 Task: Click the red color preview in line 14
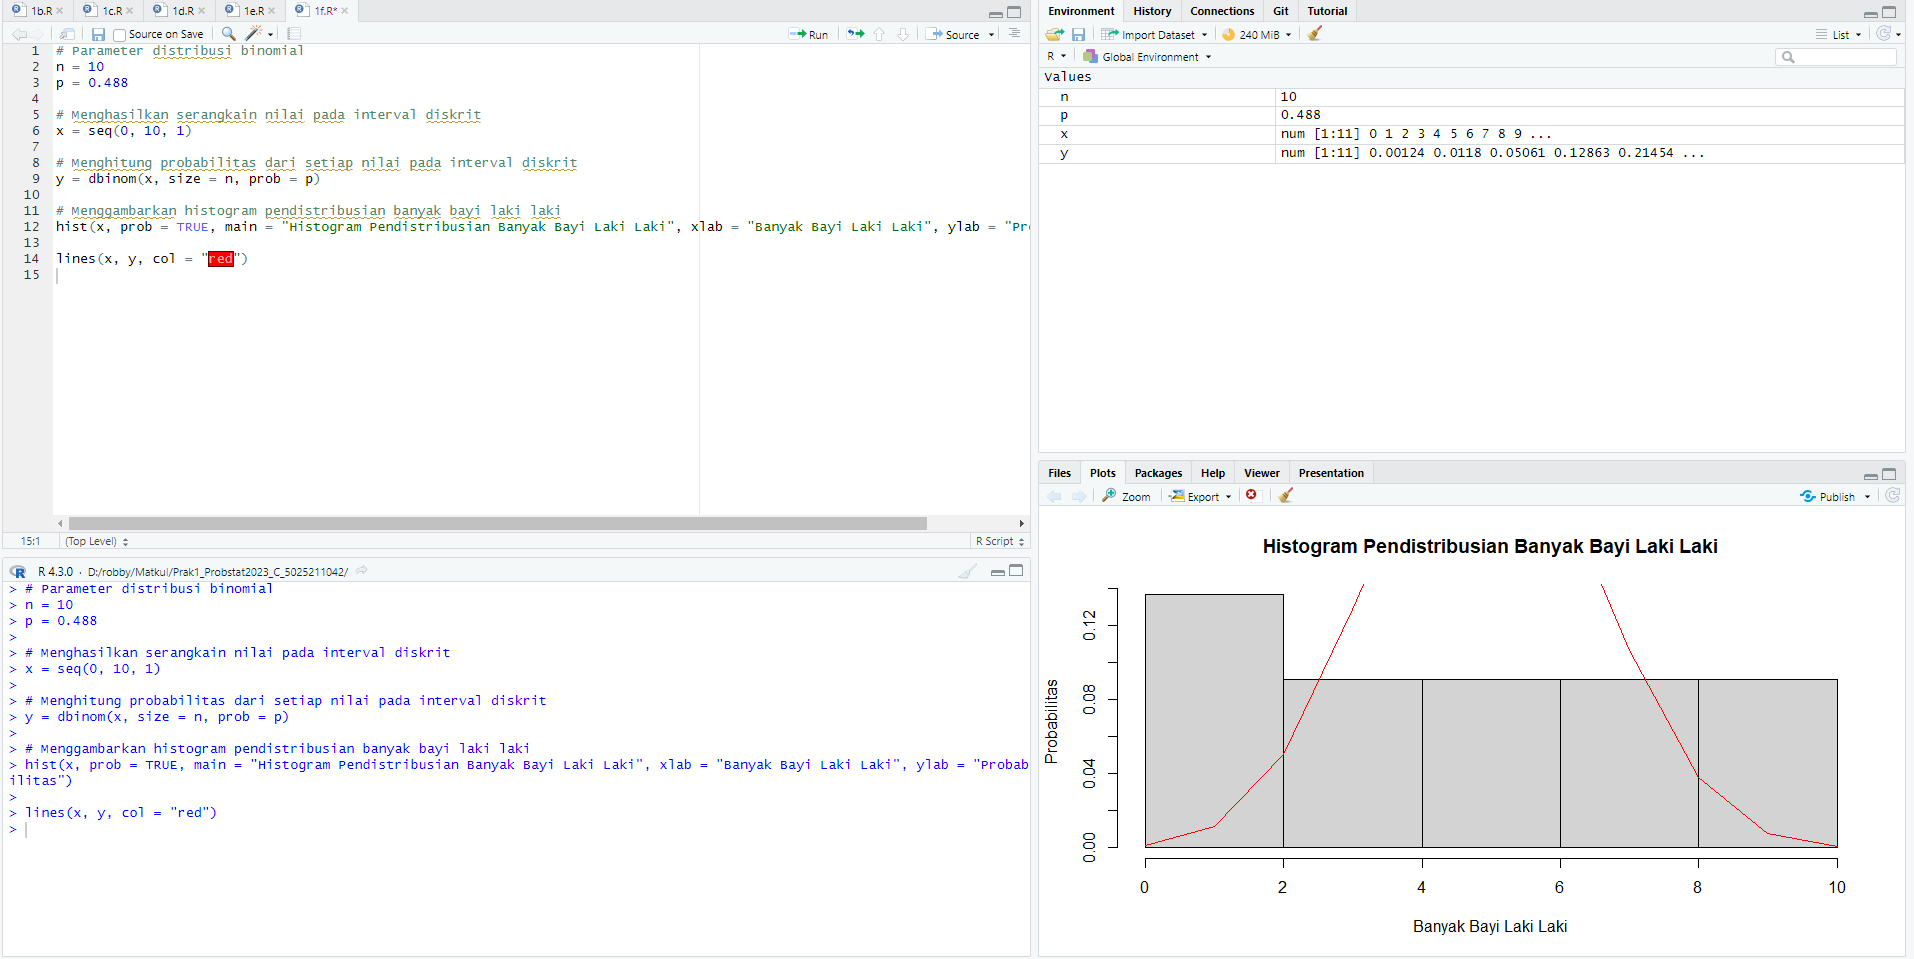point(221,259)
